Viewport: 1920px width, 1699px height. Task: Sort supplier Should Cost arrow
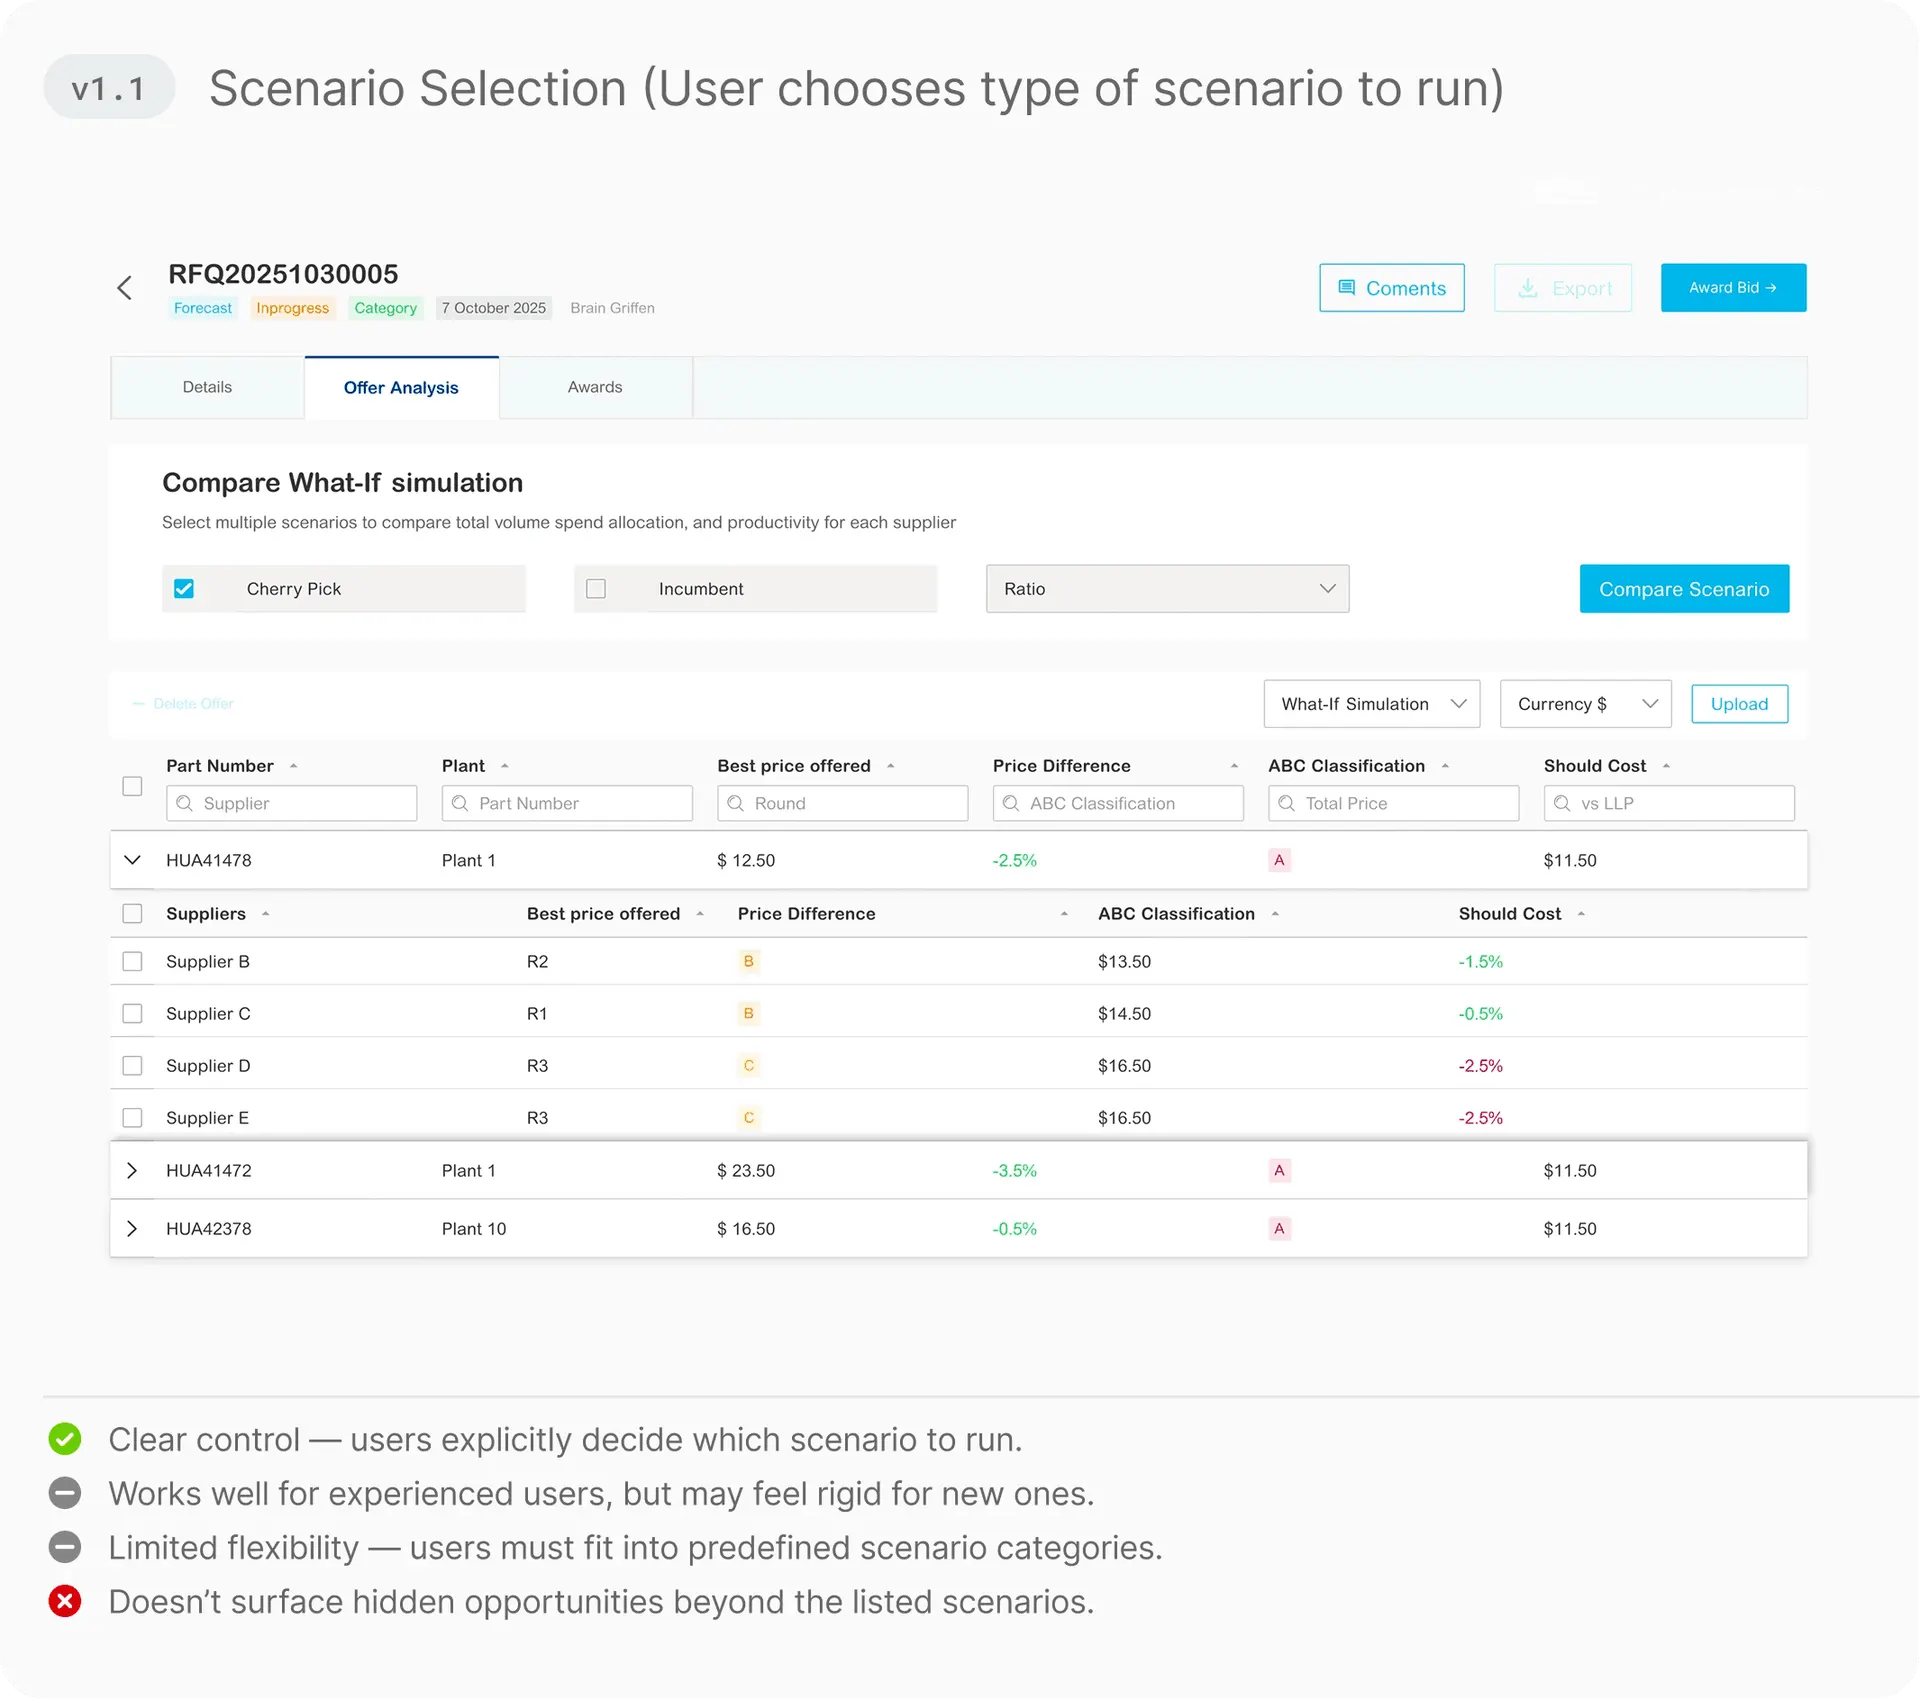click(1581, 914)
